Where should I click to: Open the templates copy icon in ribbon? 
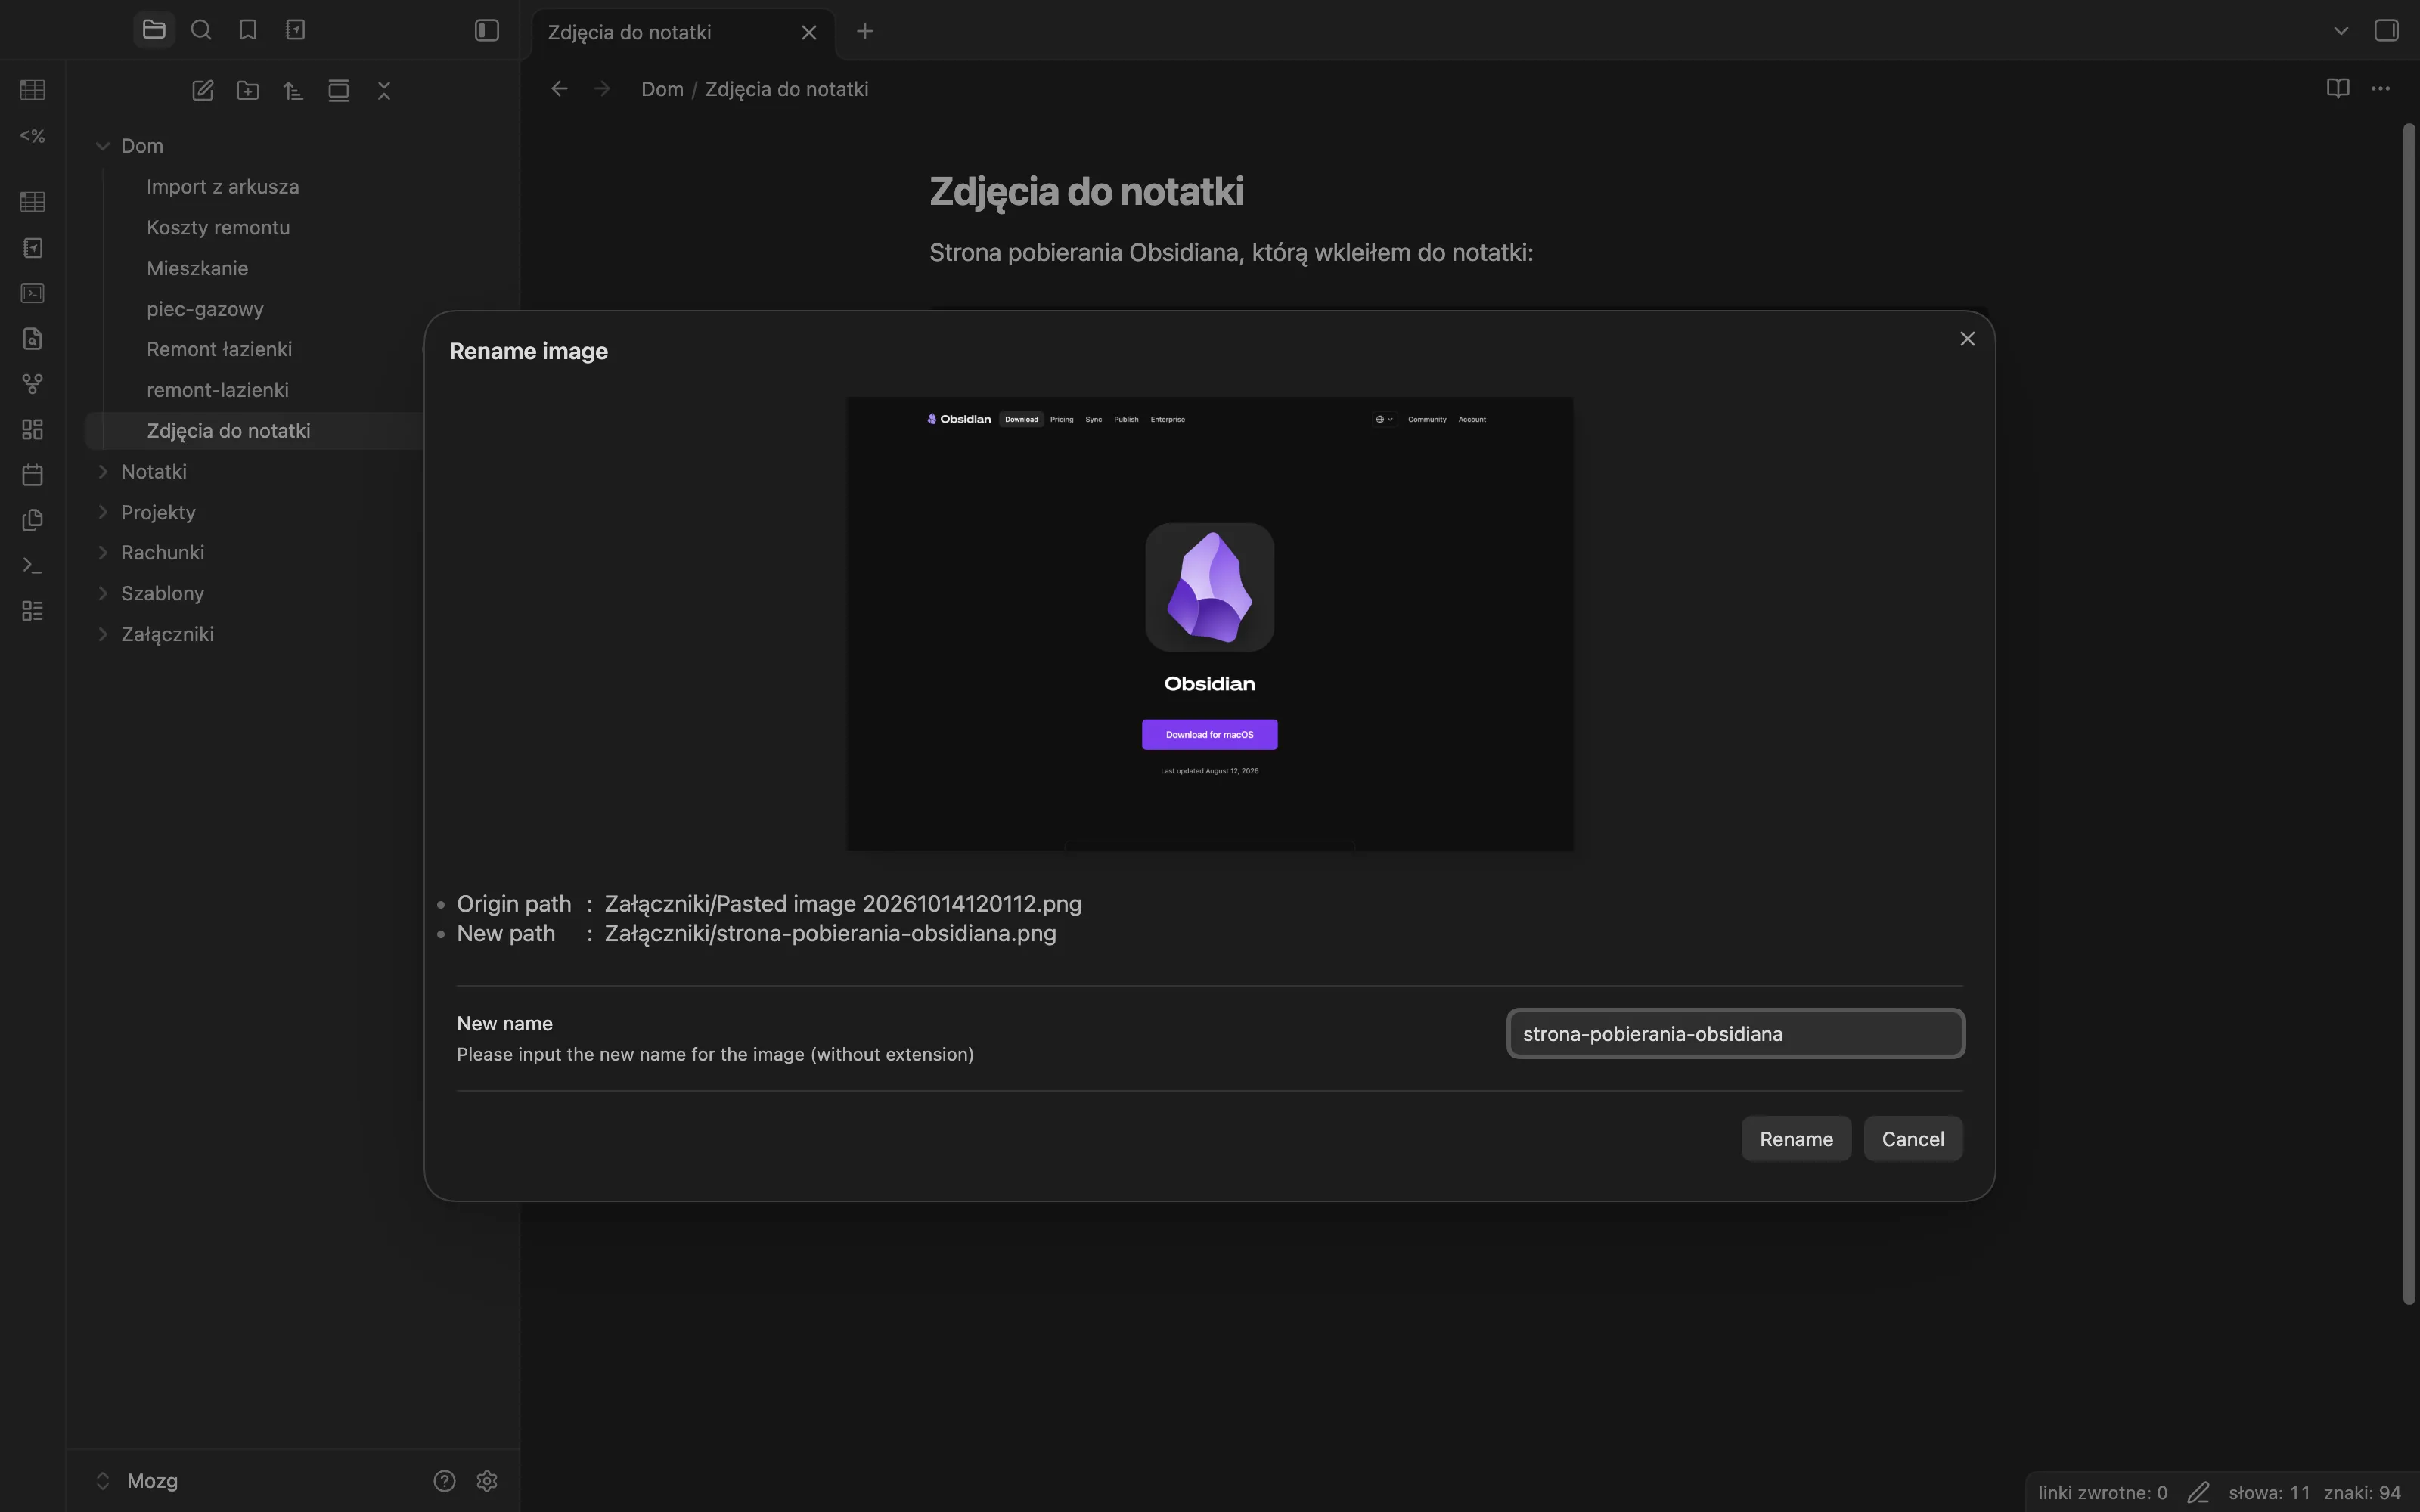pos(32,520)
